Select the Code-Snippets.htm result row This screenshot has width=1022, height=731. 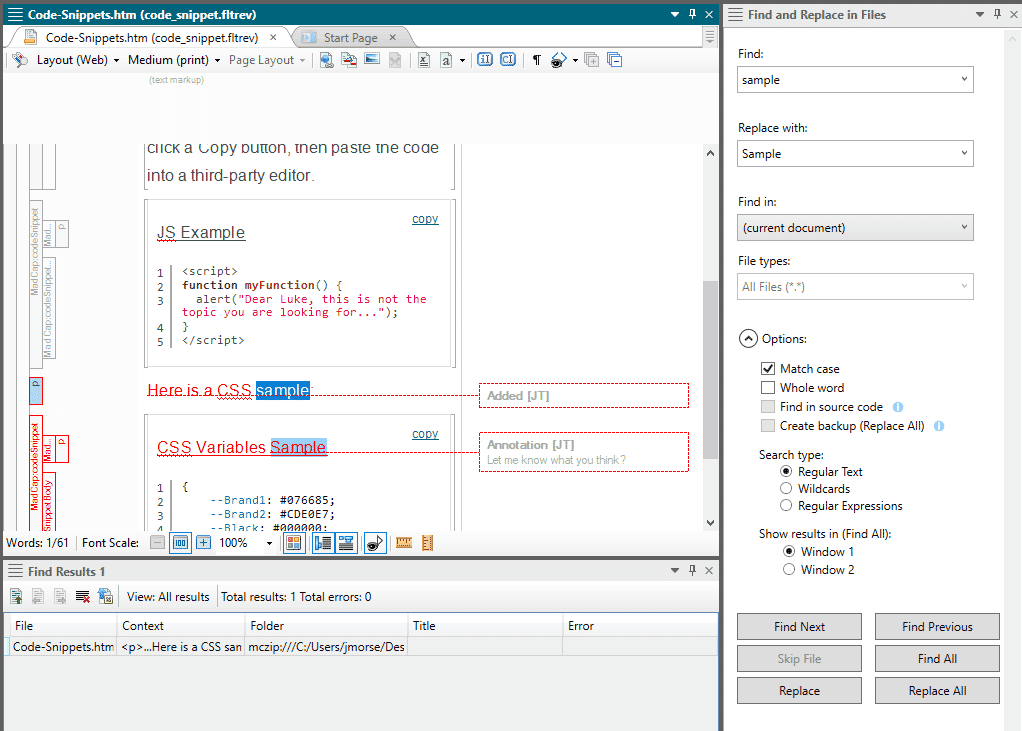(361, 646)
